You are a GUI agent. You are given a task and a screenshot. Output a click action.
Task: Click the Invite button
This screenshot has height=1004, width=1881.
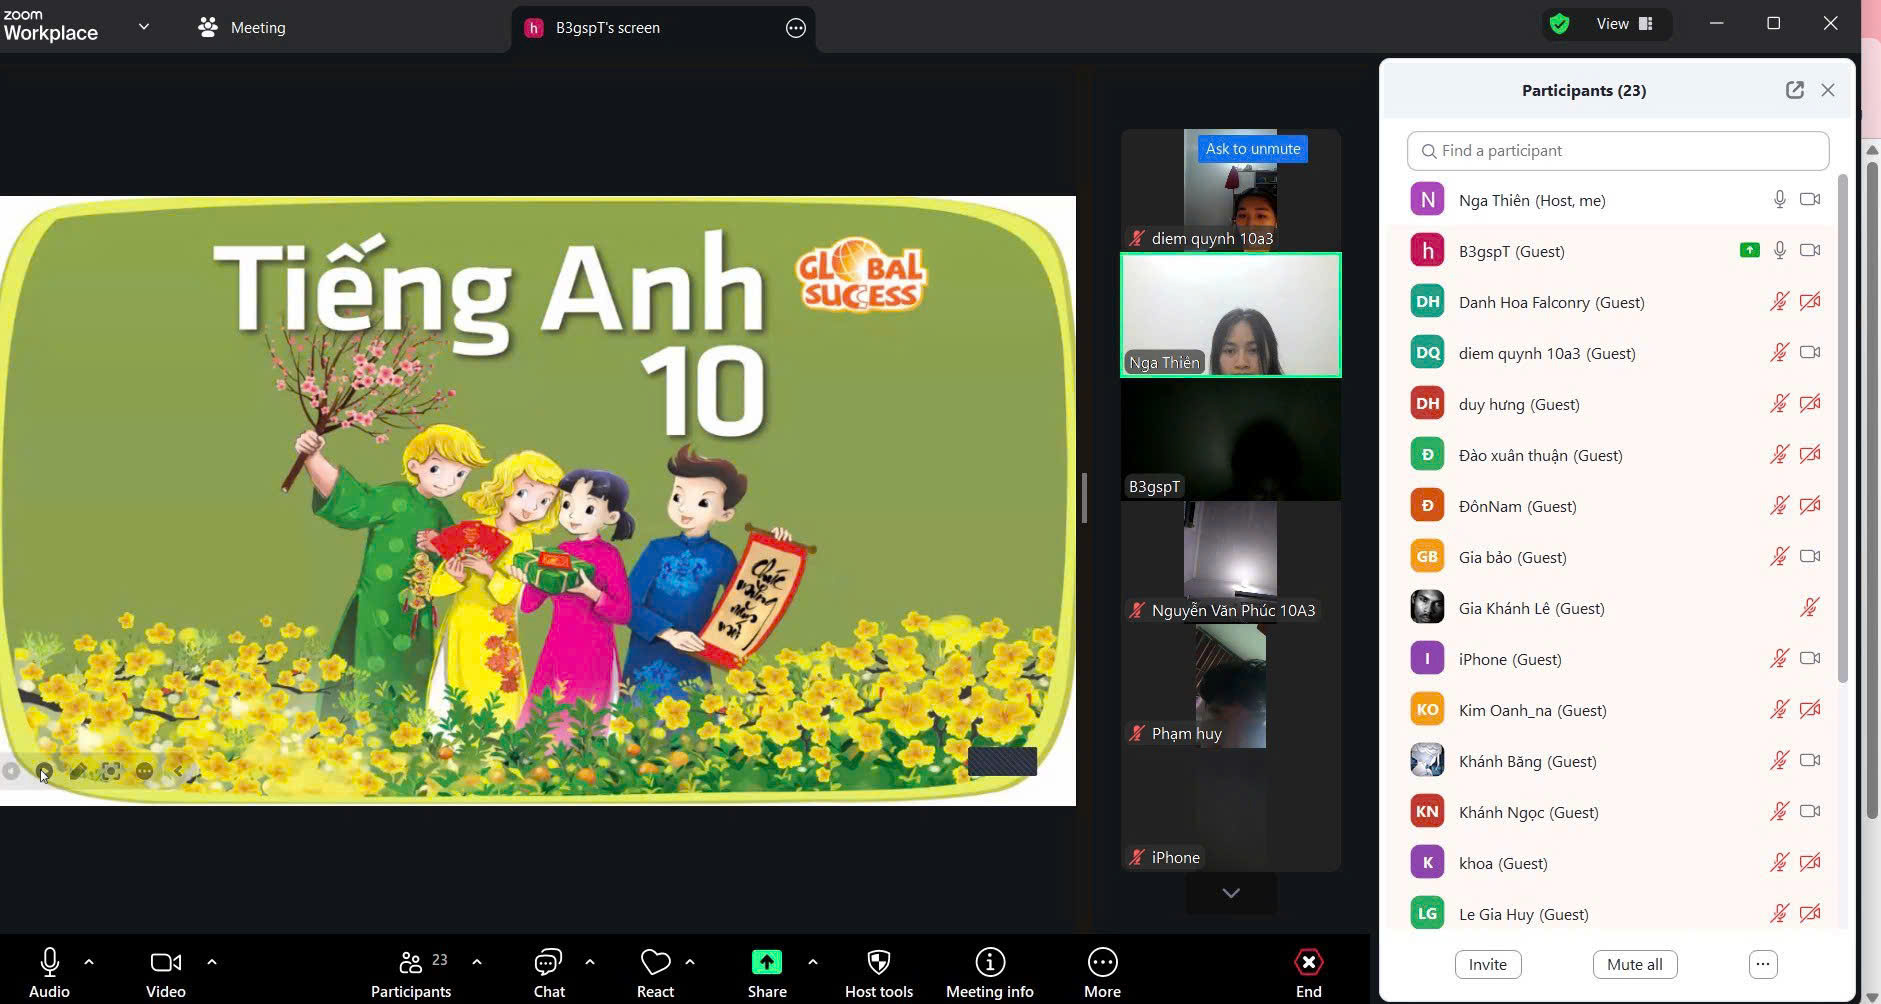coord(1487,964)
